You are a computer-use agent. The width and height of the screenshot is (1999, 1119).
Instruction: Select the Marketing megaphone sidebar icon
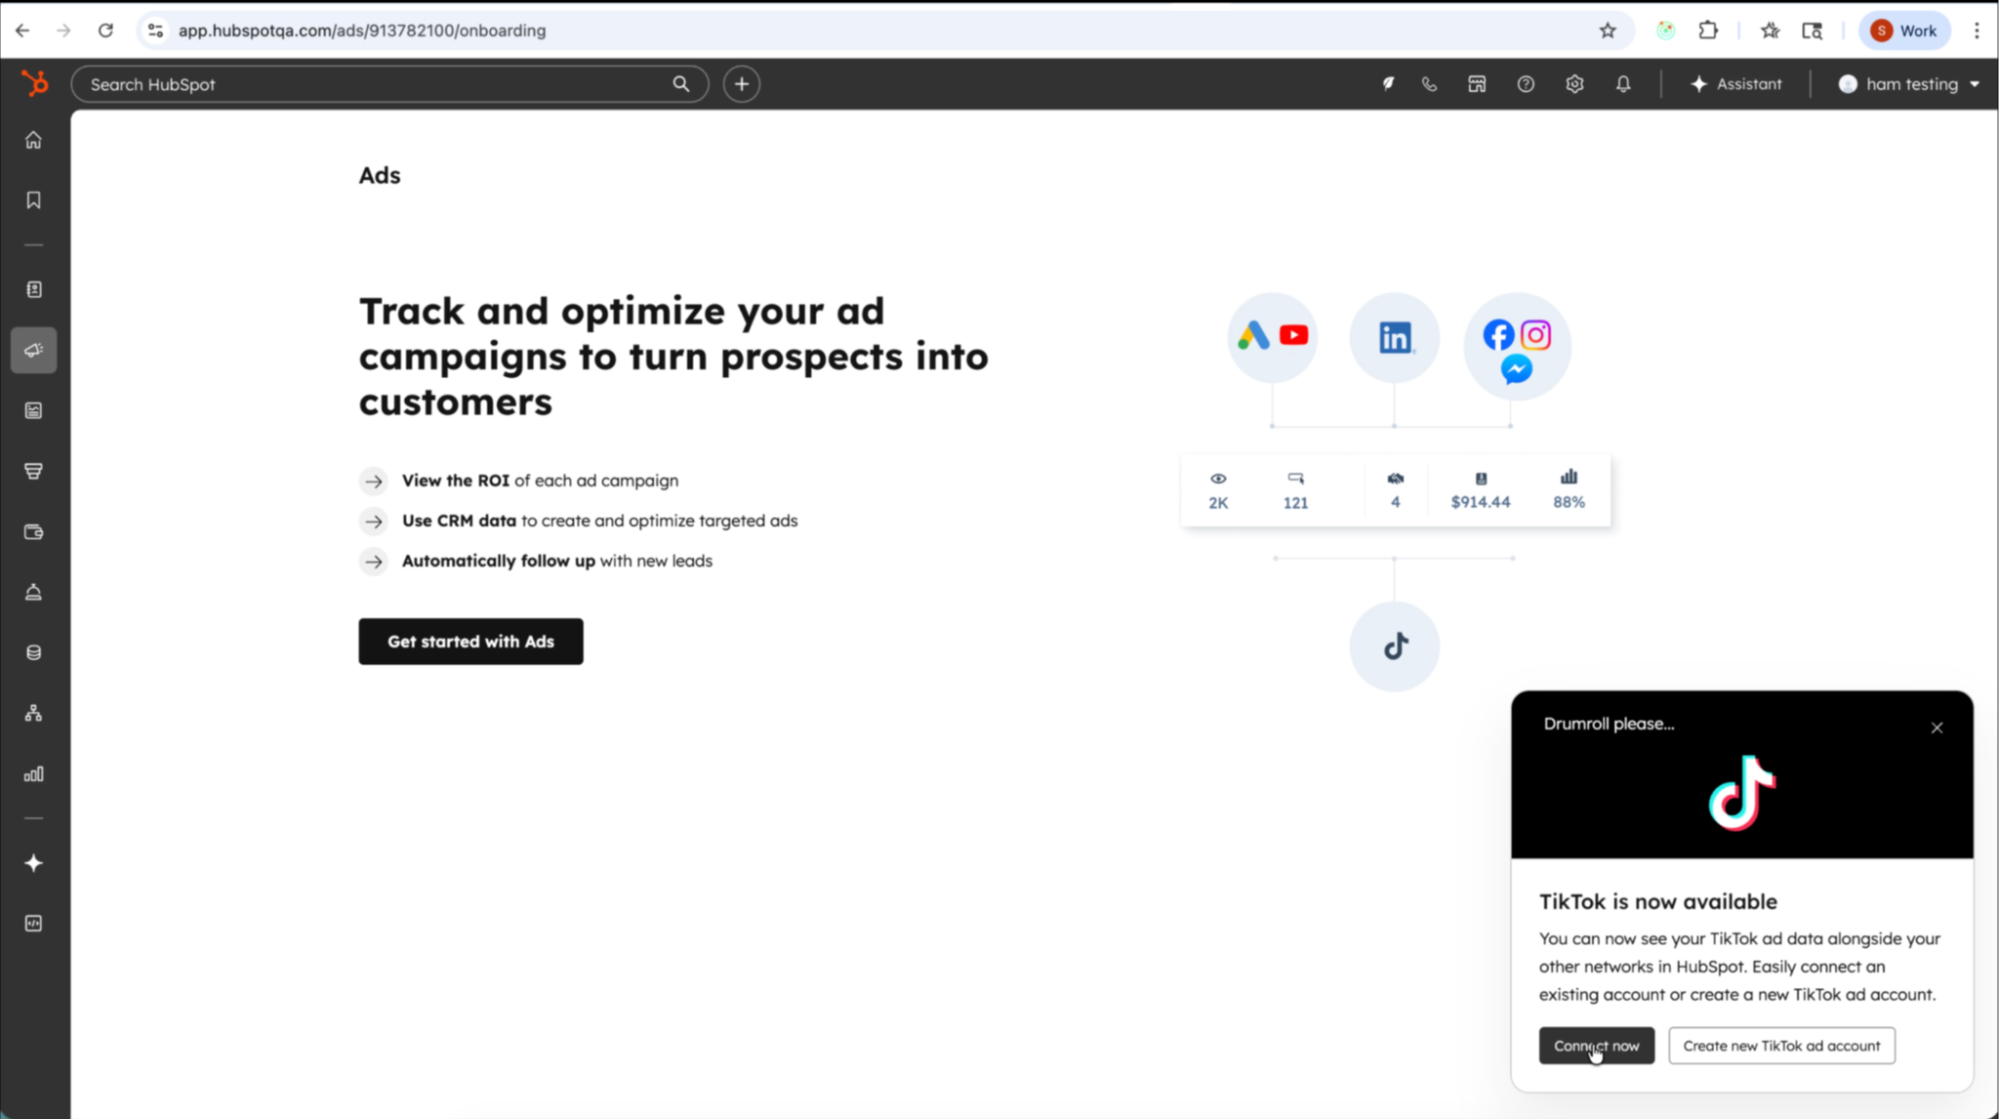tap(34, 350)
